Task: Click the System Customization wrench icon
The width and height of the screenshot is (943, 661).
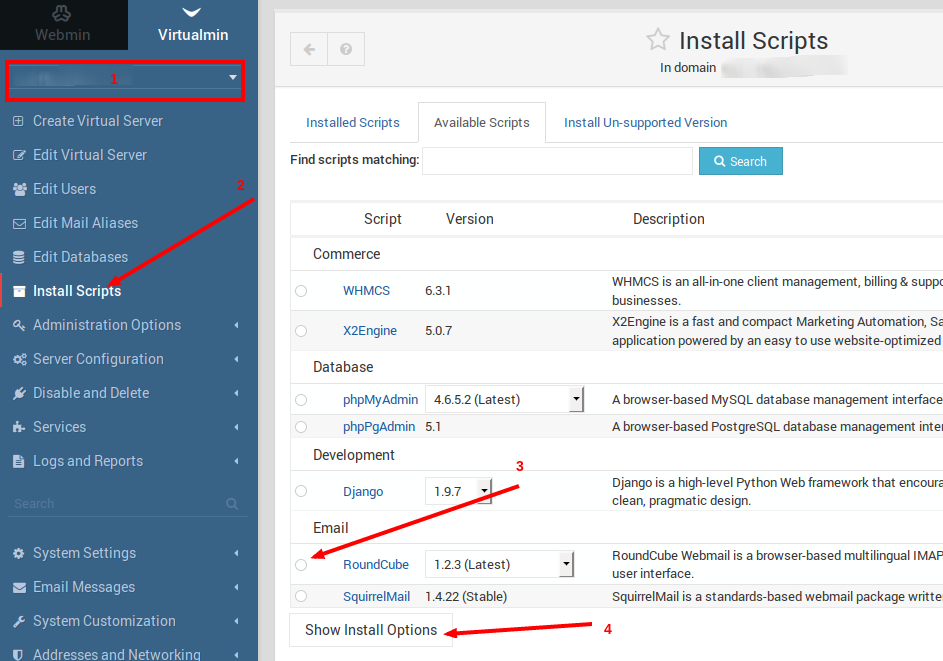Action: 19,621
